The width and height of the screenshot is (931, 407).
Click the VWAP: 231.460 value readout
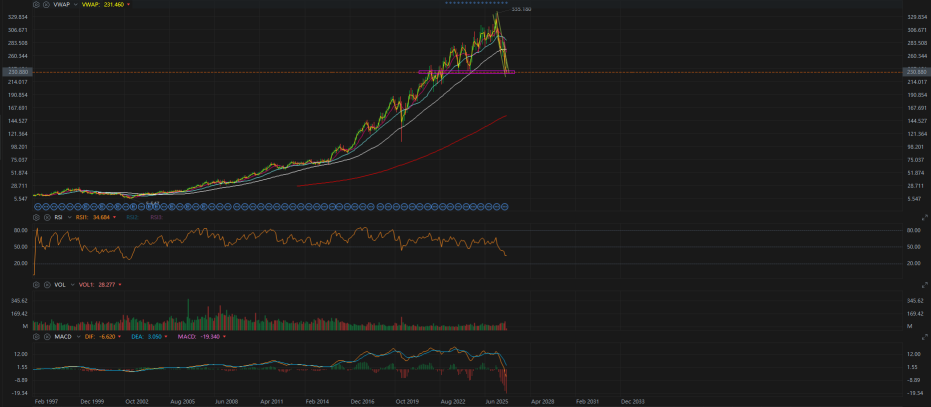[103, 4]
